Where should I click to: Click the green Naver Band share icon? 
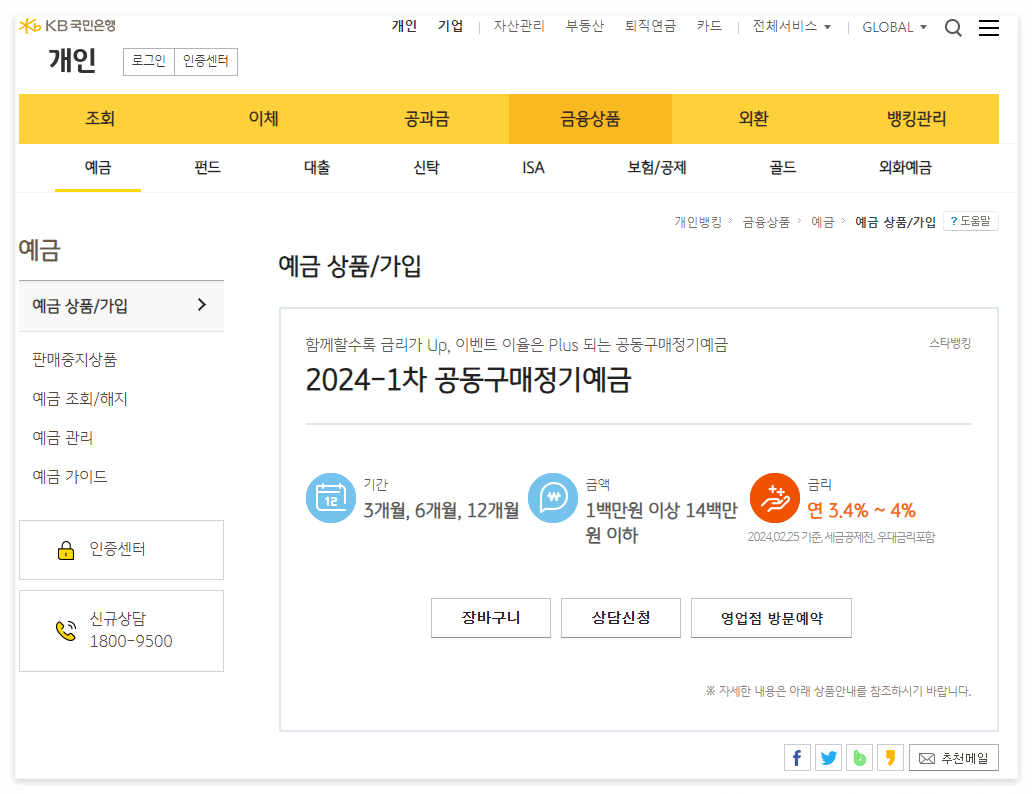coord(859,758)
